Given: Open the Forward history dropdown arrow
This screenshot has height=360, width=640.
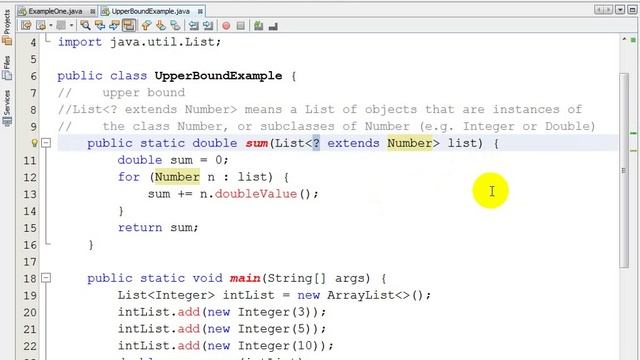Looking at the screenshot, I should [71, 26].
